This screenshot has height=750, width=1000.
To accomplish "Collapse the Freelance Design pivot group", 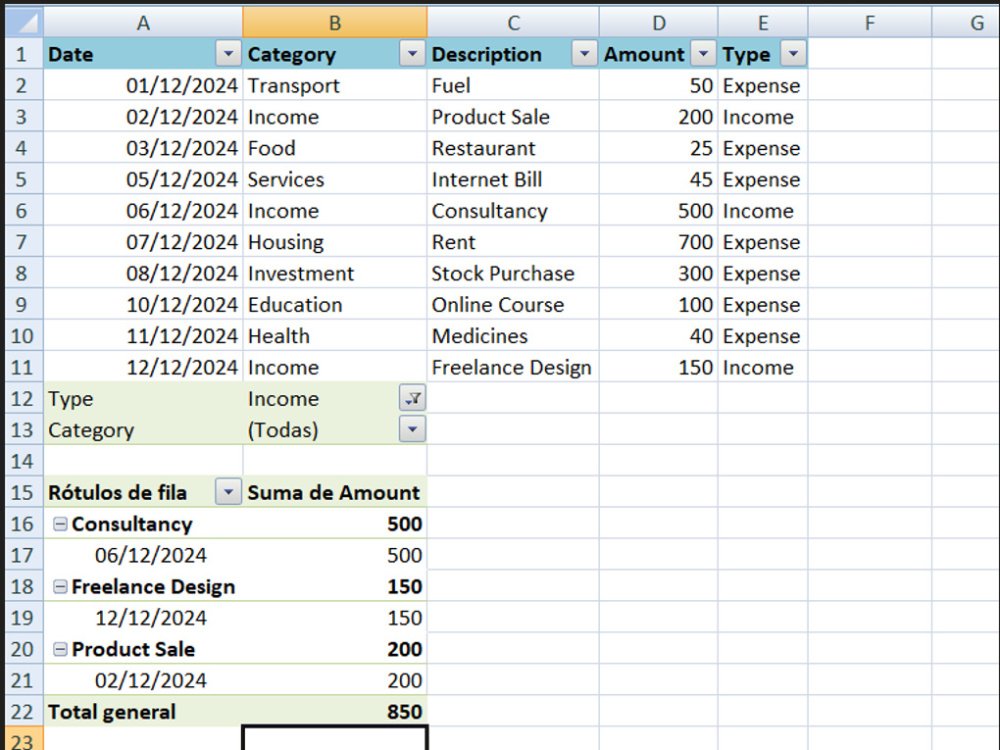I will [60, 587].
